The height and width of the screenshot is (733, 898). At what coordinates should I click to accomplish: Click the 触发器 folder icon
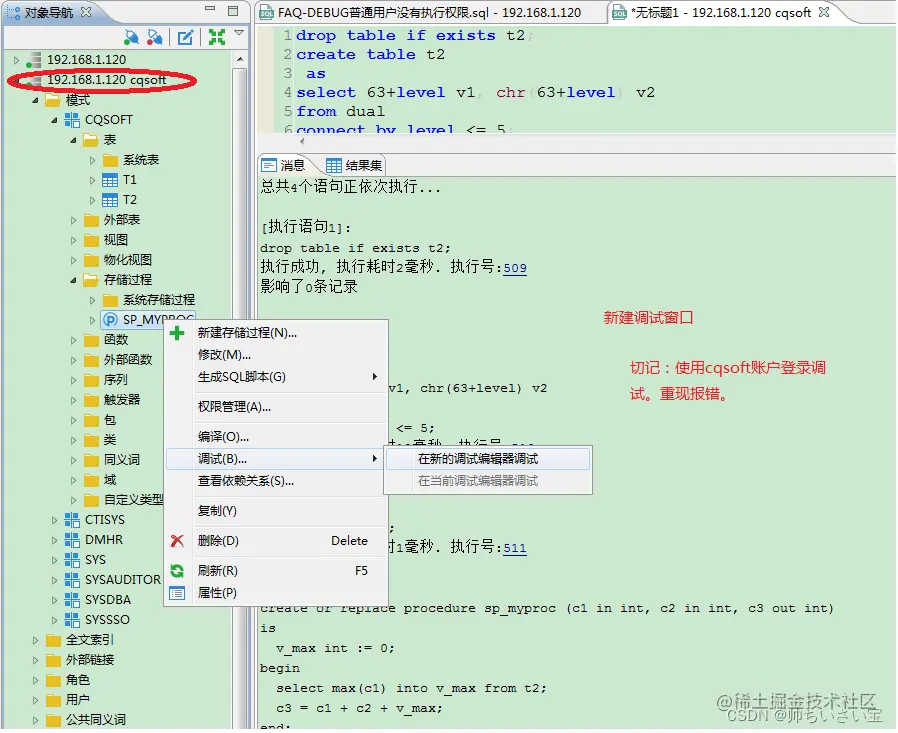tap(91, 400)
